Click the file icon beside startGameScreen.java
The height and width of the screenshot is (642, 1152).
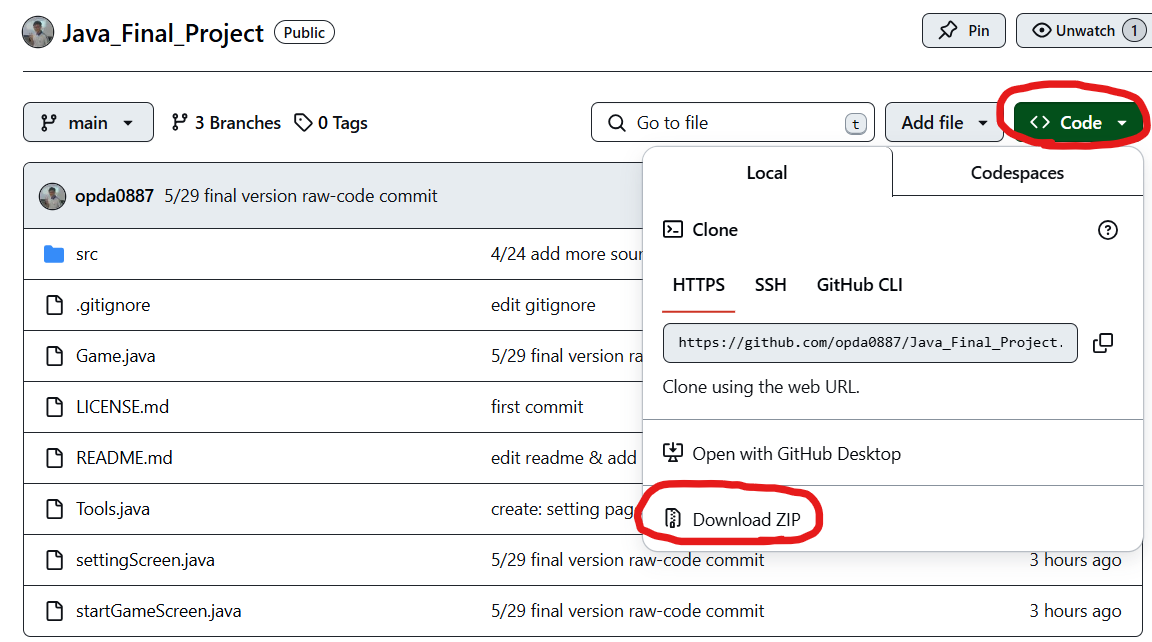coord(54,611)
